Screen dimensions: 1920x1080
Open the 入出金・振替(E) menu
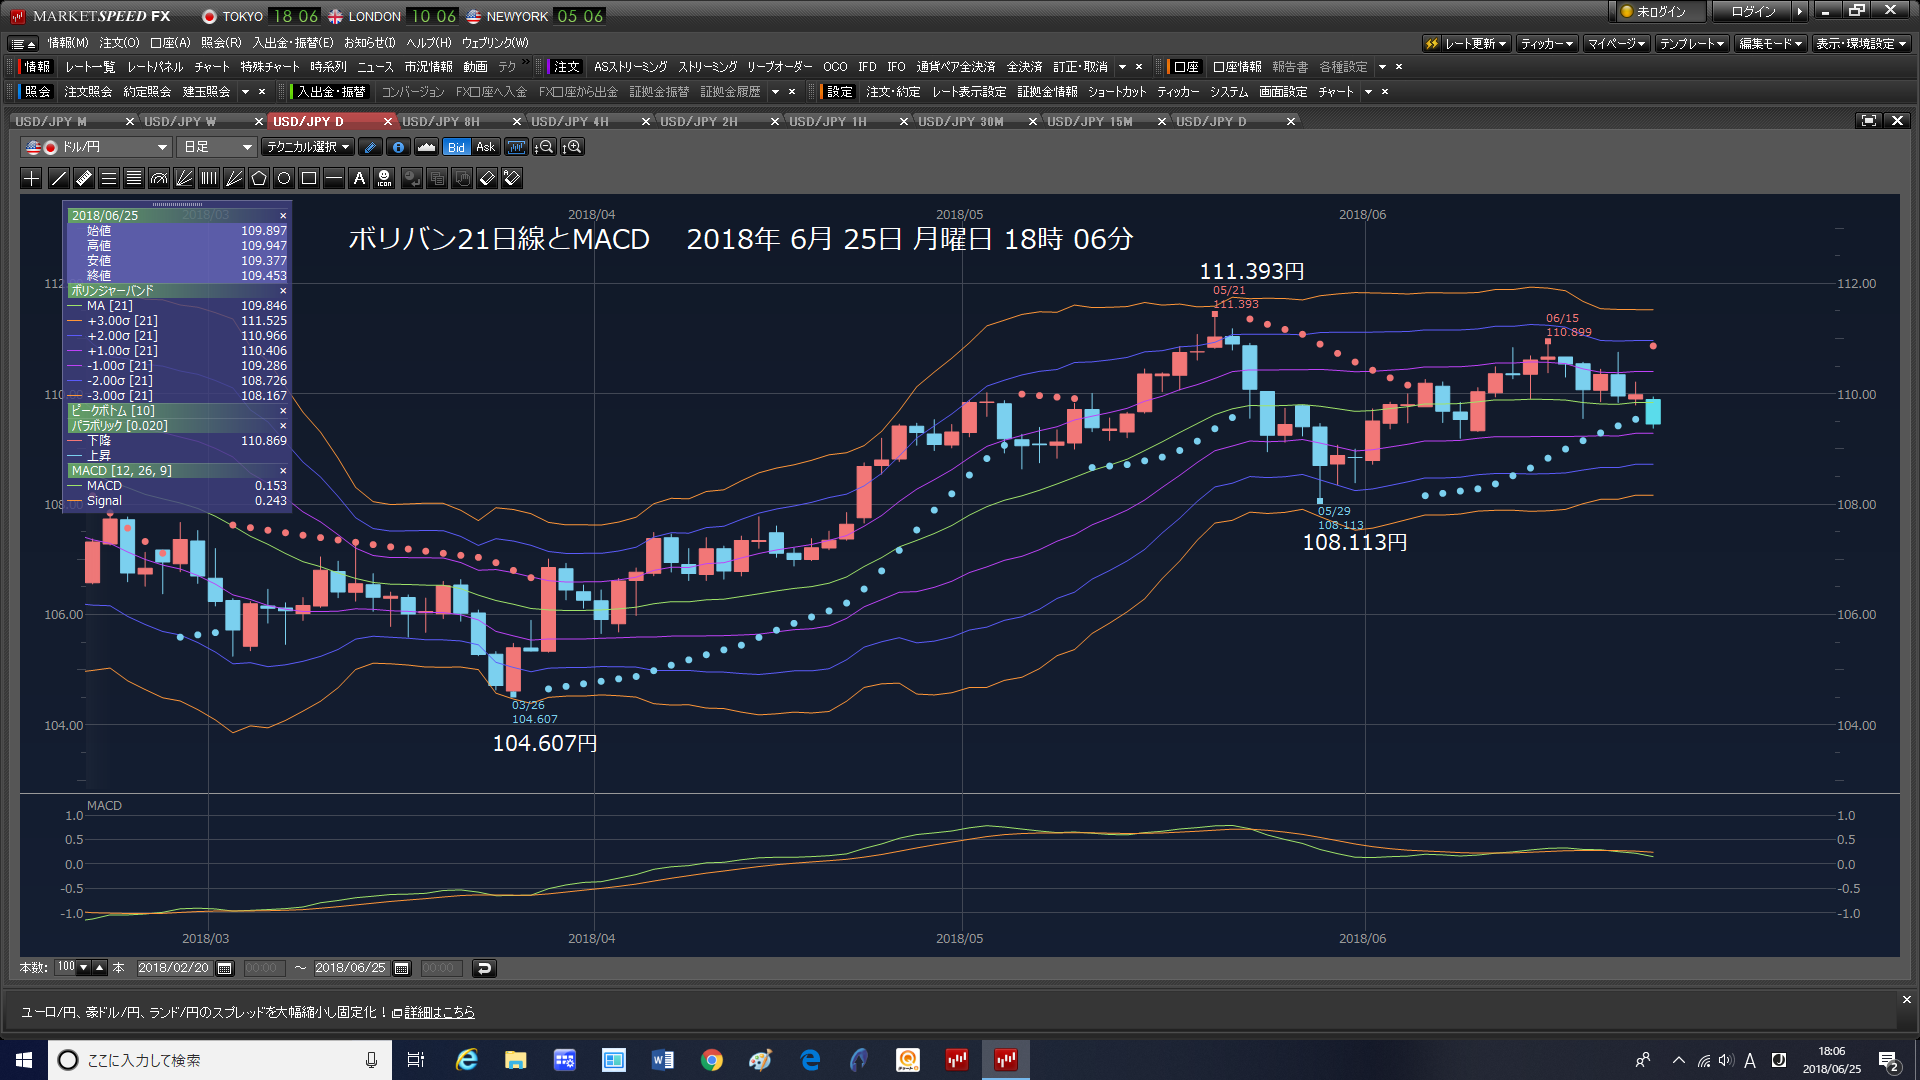[x=293, y=43]
